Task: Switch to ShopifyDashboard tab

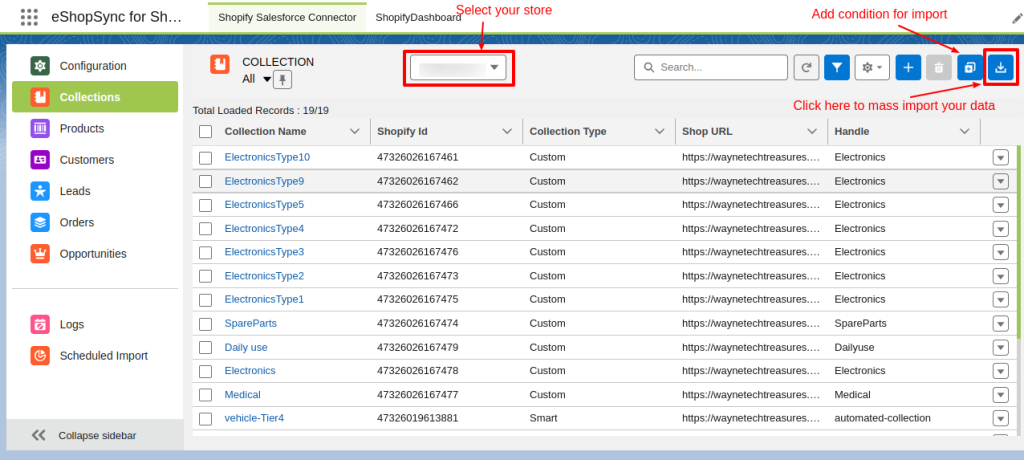Action: [418, 18]
